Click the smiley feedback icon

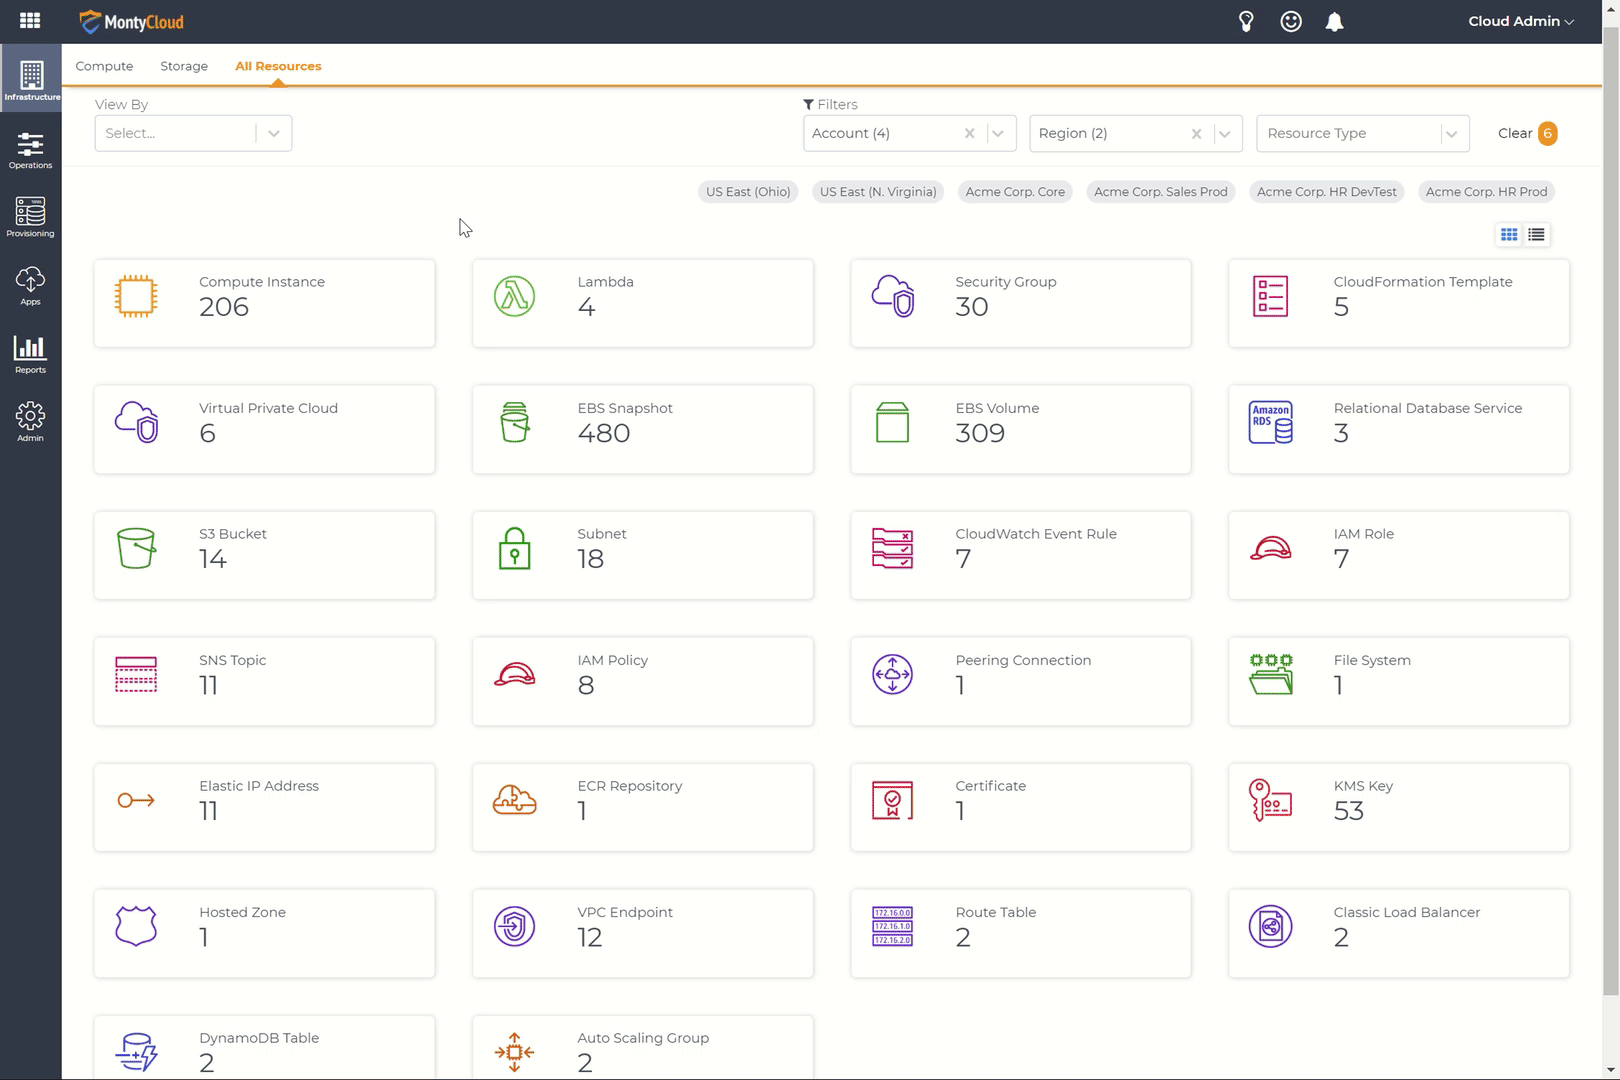click(x=1291, y=22)
